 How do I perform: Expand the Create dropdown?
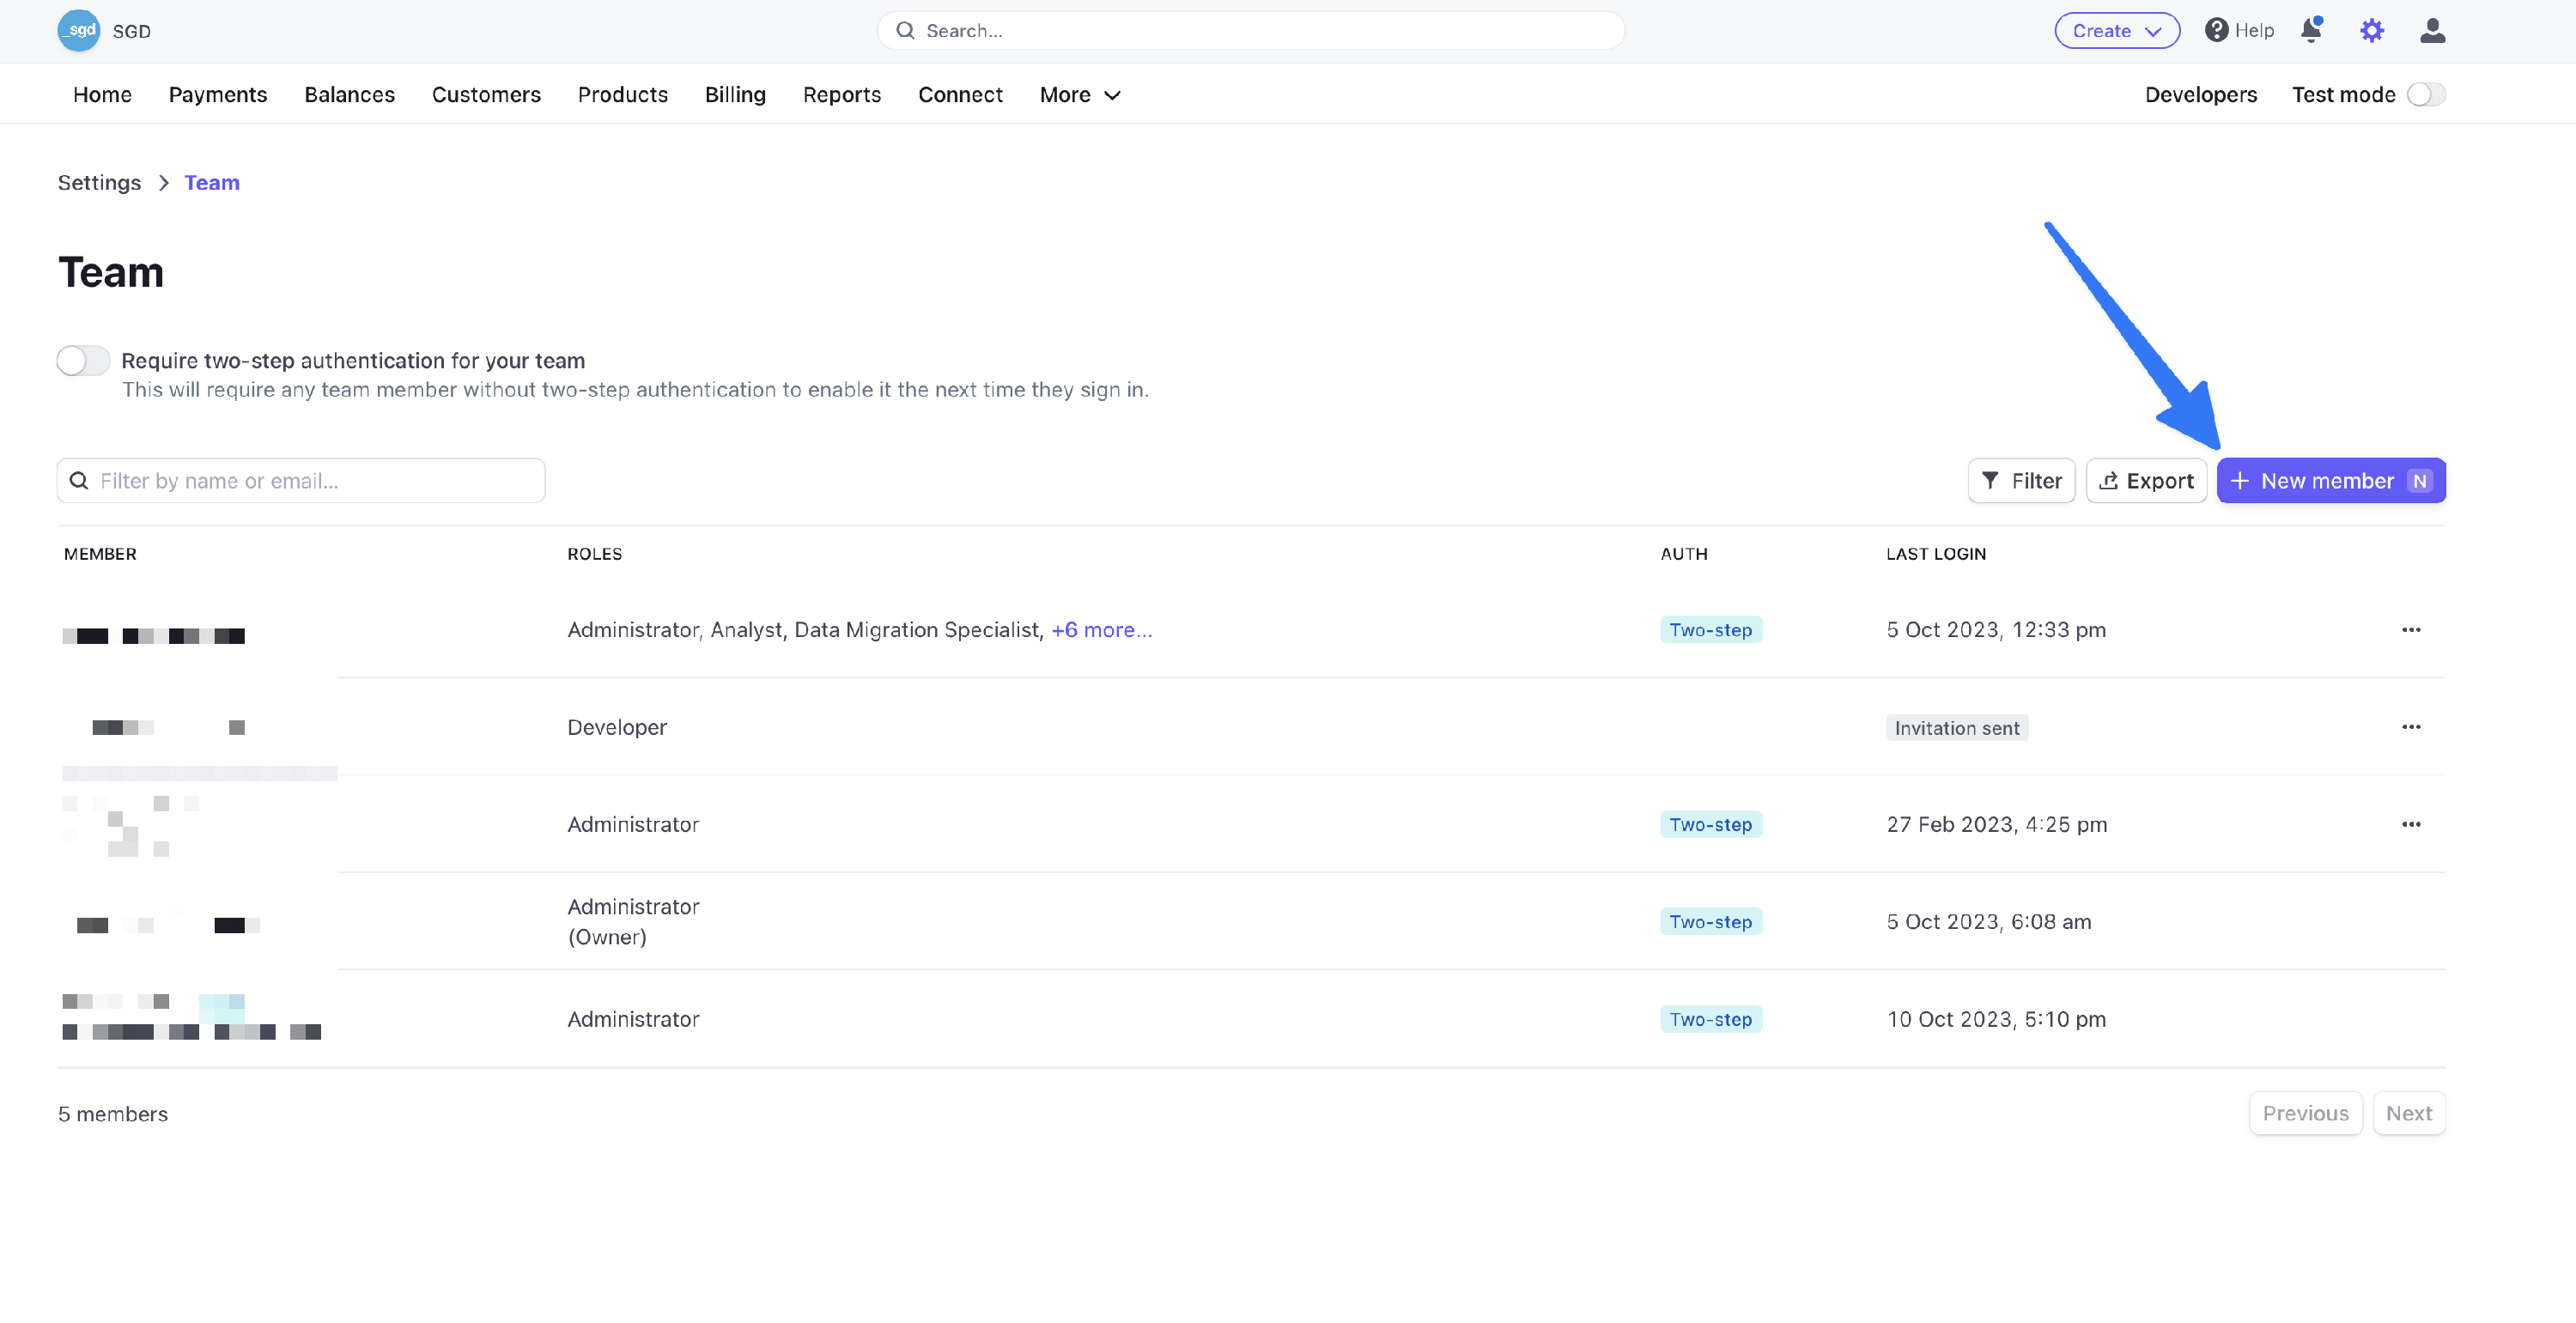(2116, 31)
